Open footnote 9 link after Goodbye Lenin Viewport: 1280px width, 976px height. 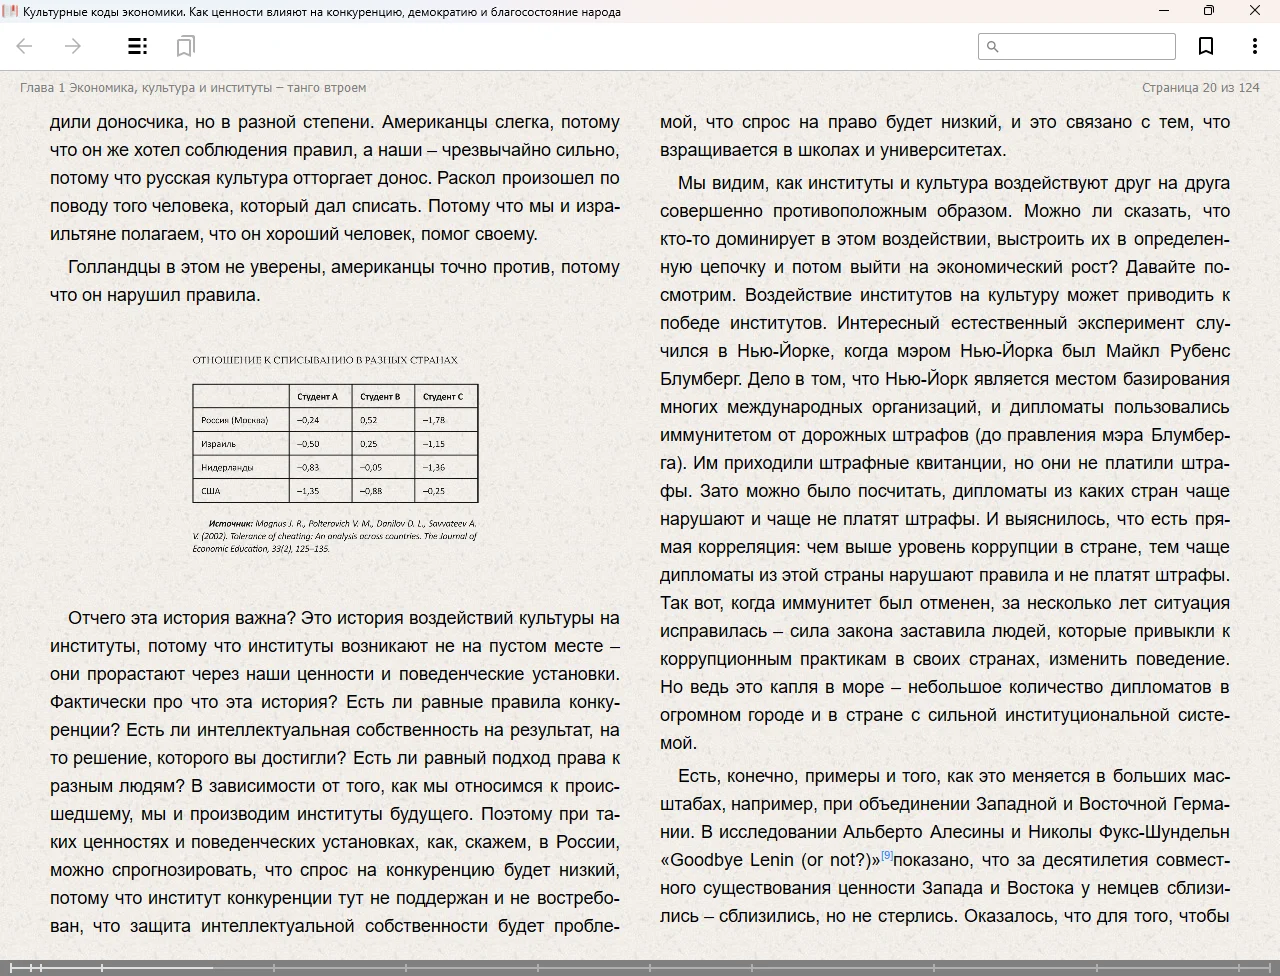(x=886, y=856)
